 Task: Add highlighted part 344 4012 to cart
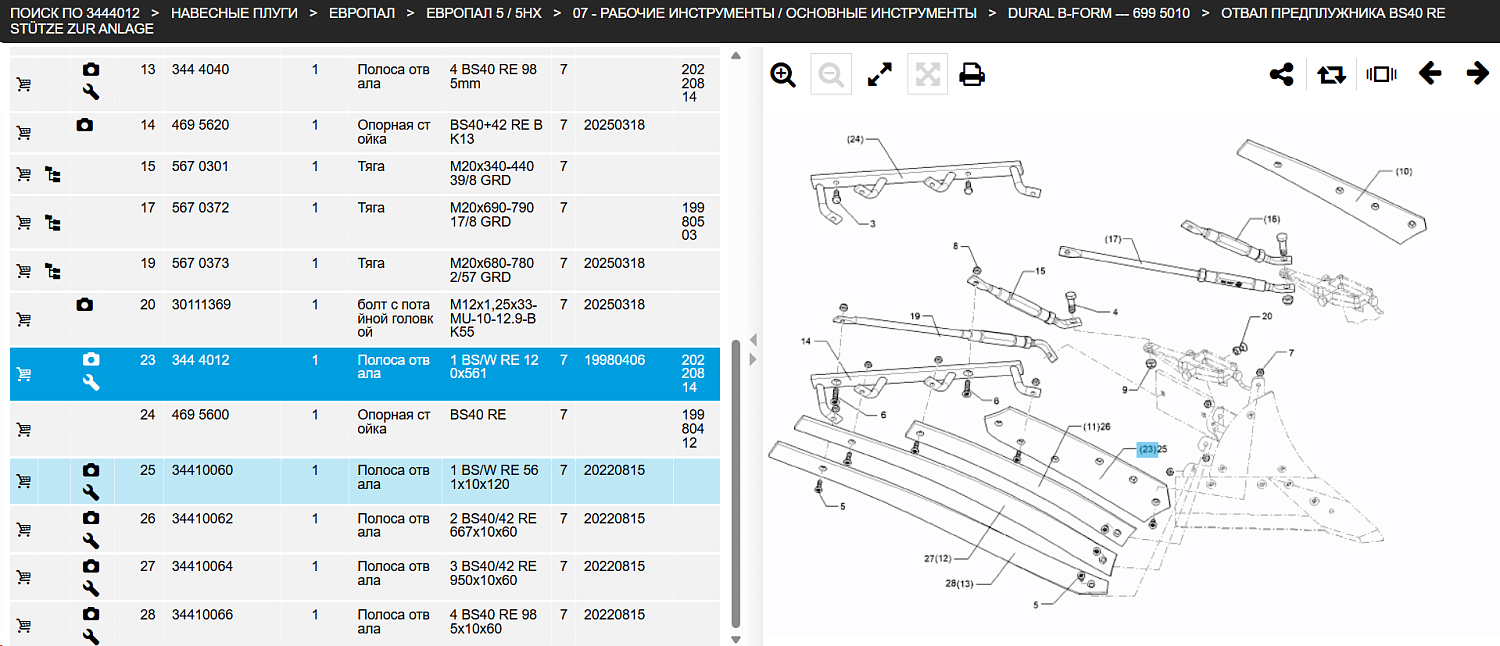pyautogui.click(x=24, y=374)
